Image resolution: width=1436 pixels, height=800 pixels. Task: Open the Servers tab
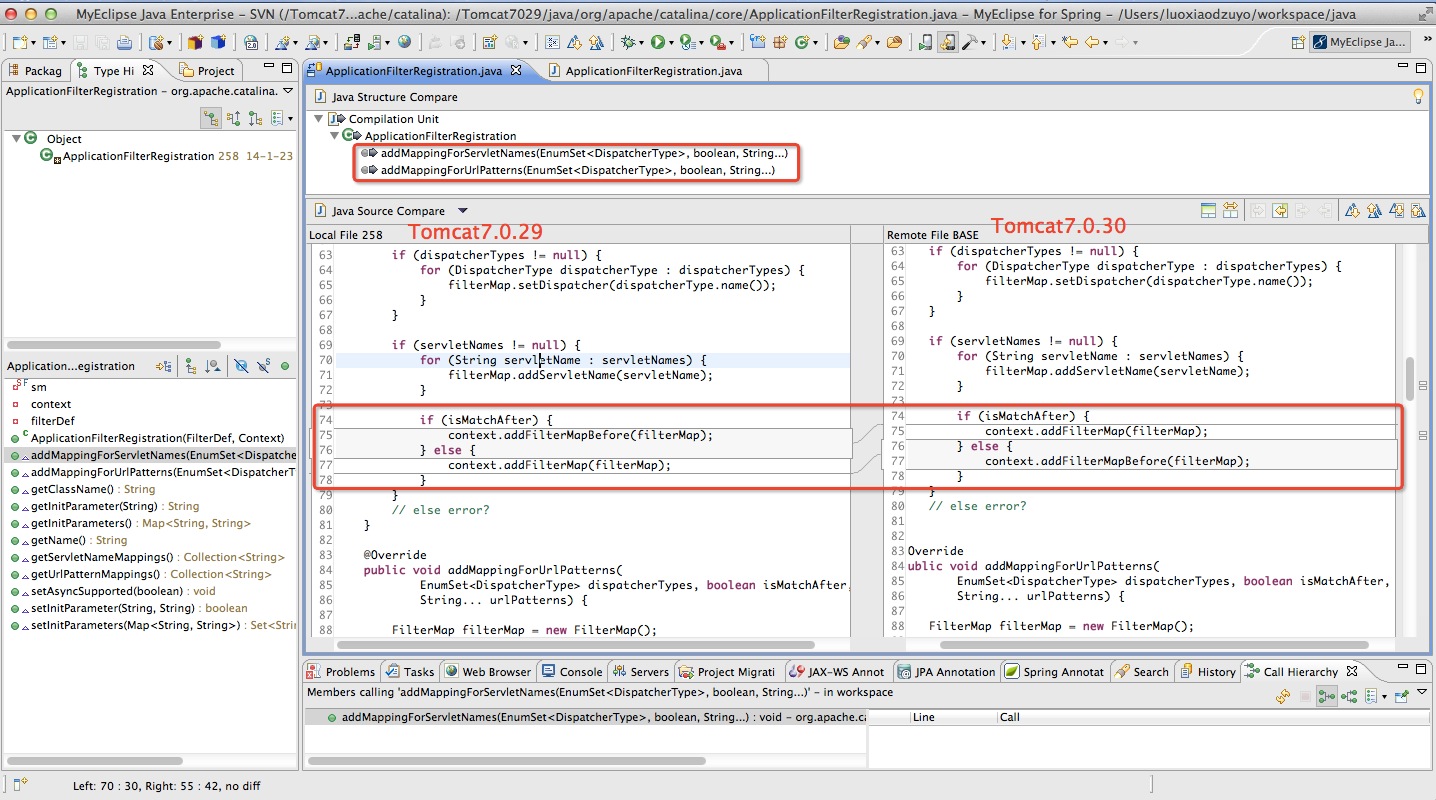click(640, 672)
